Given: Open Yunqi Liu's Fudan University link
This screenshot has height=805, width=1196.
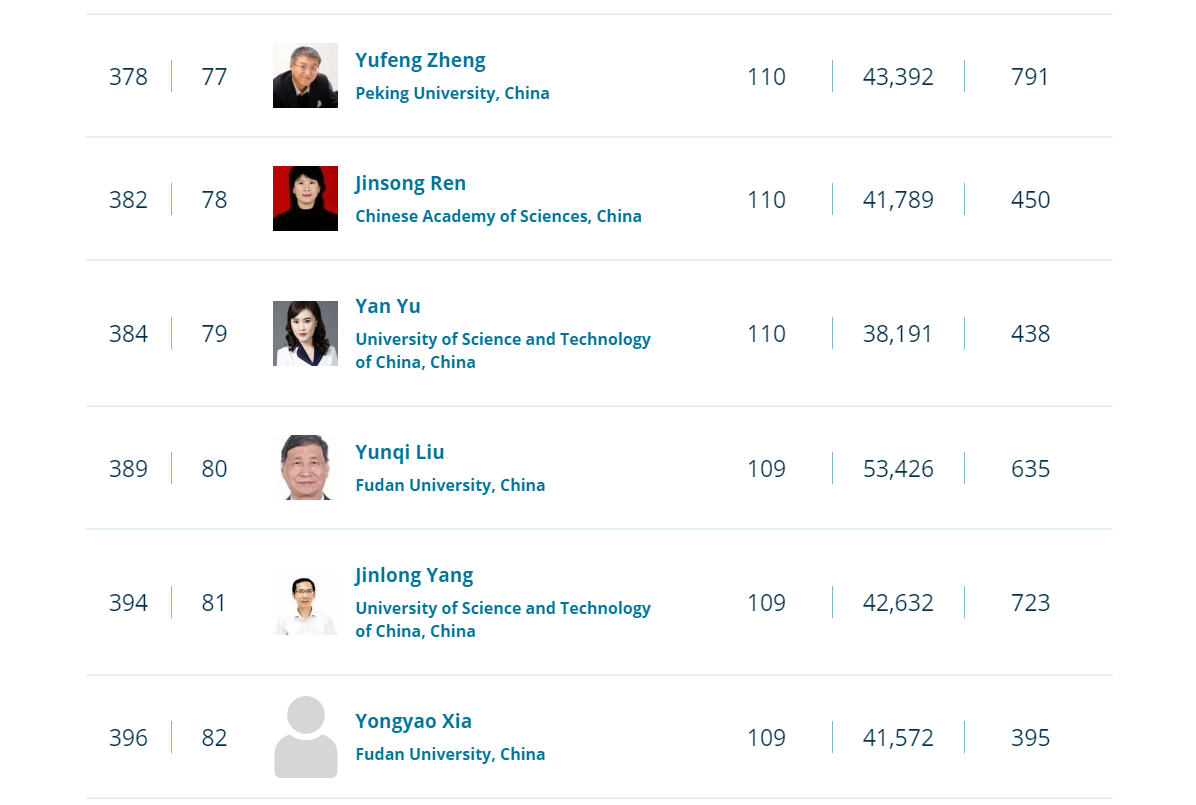Looking at the screenshot, I should pos(450,485).
